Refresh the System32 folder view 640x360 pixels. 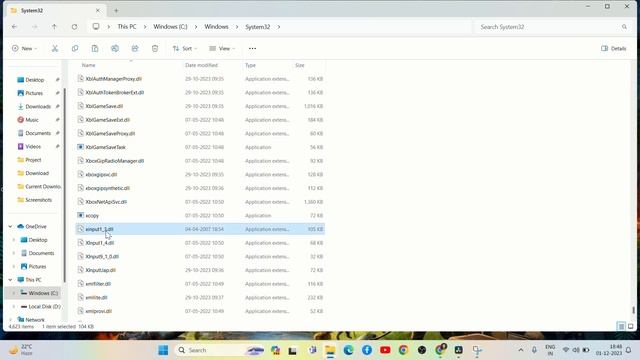point(74,27)
